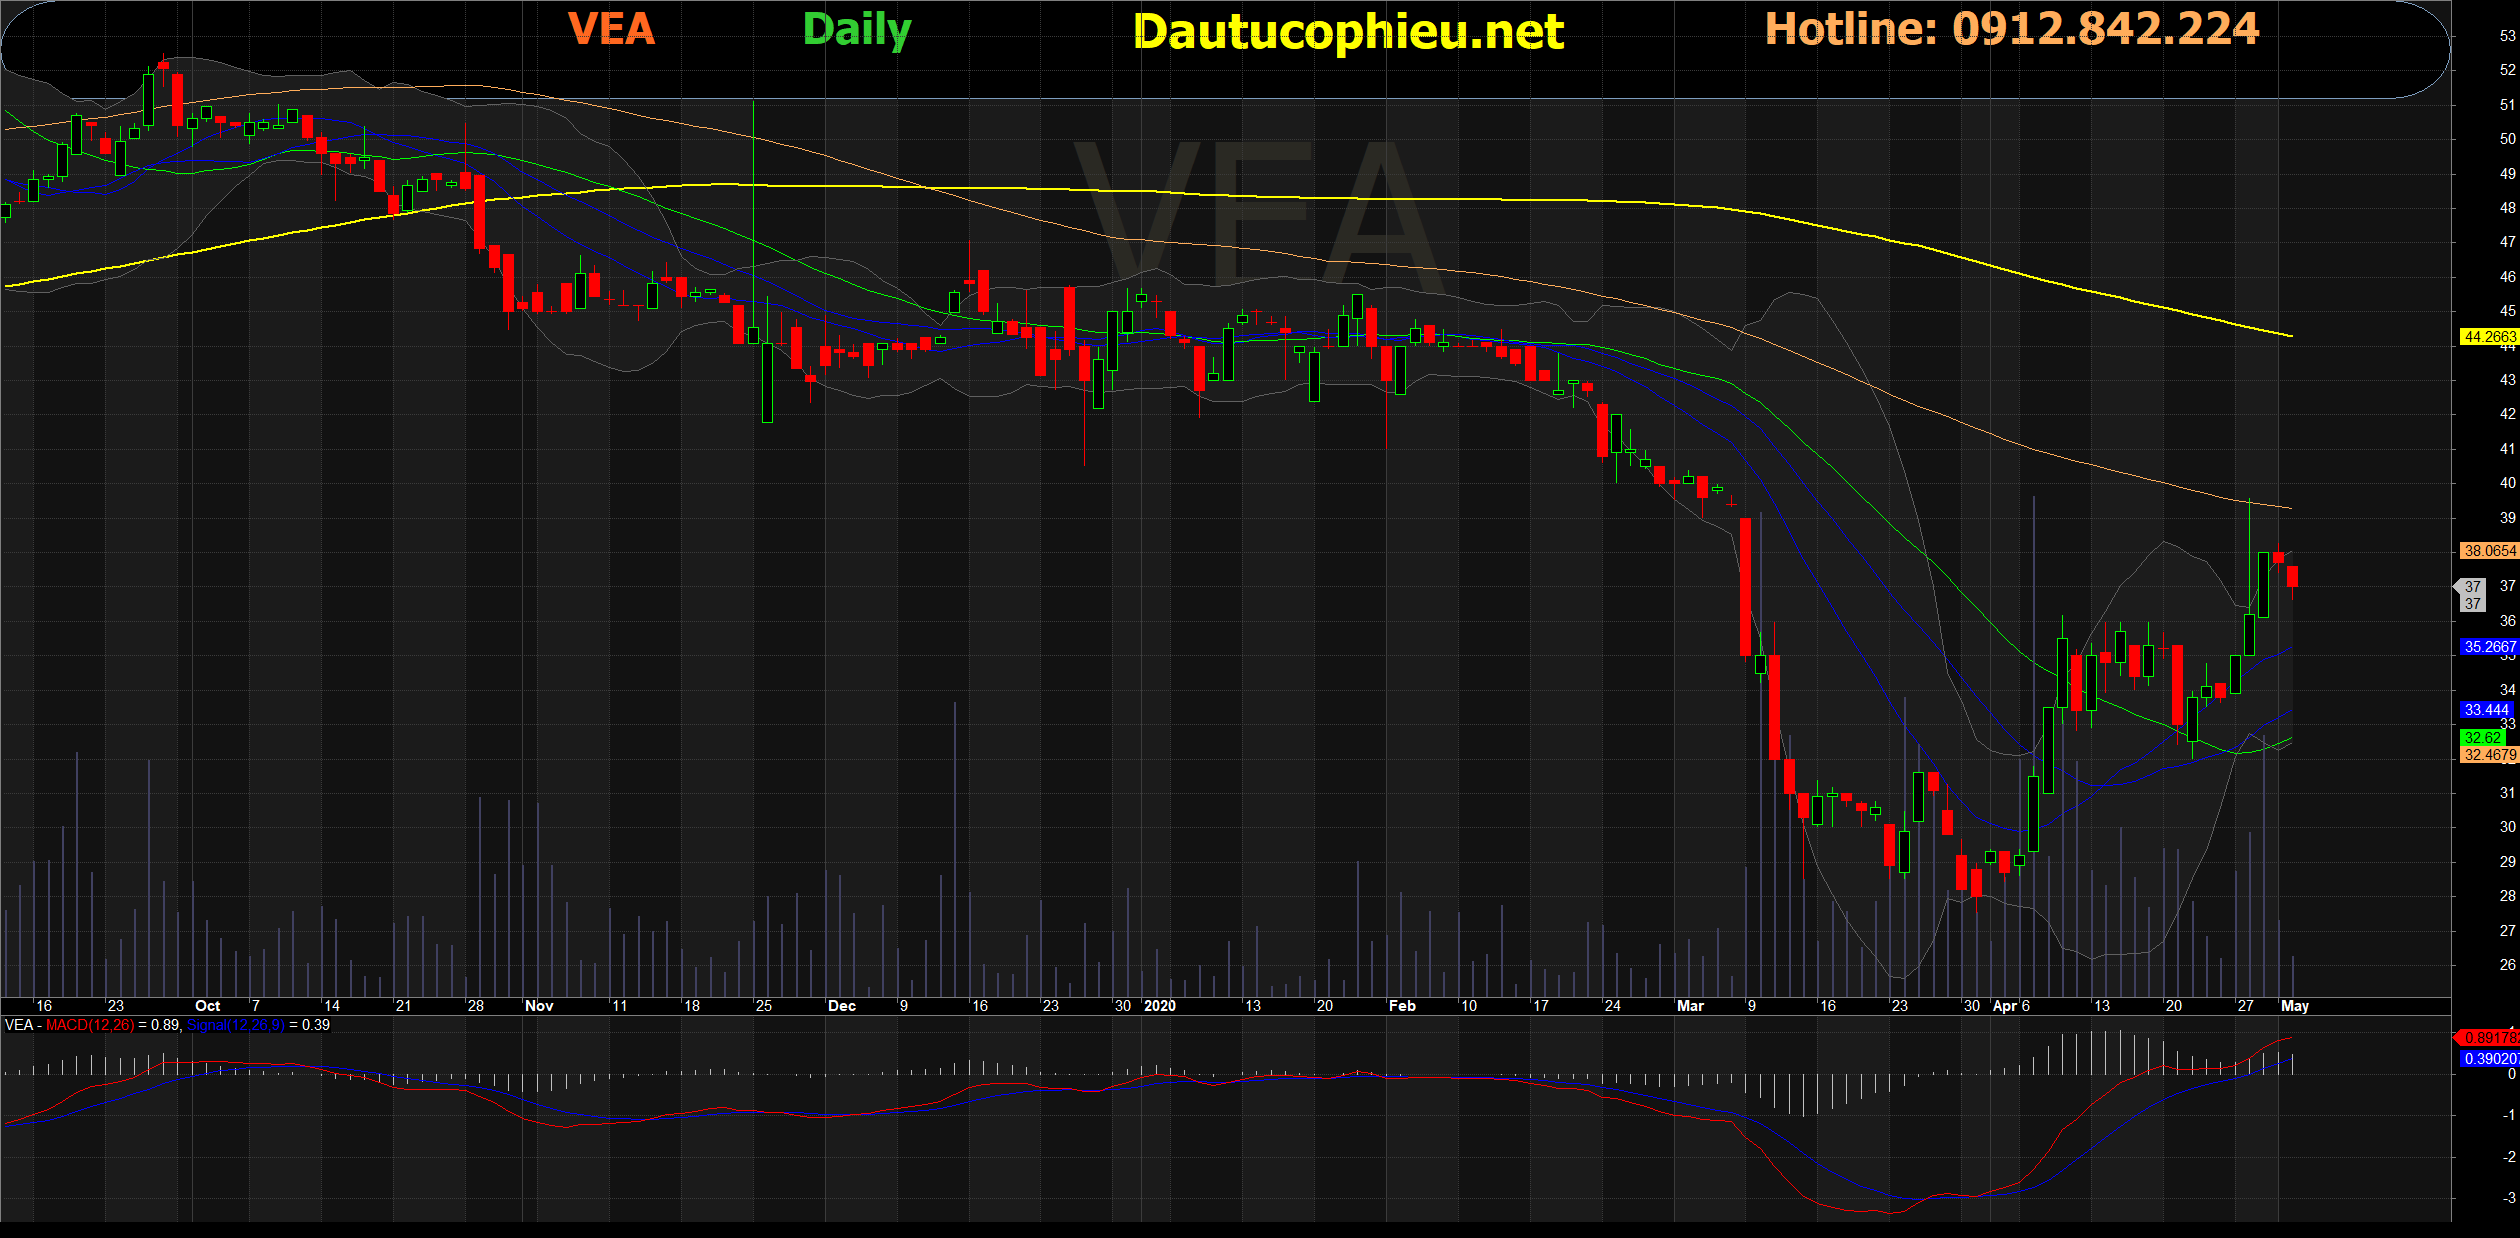This screenshot has width=2520, height=1238.
Task: Click the green Daily timeframe label
Action: point(857,30)
